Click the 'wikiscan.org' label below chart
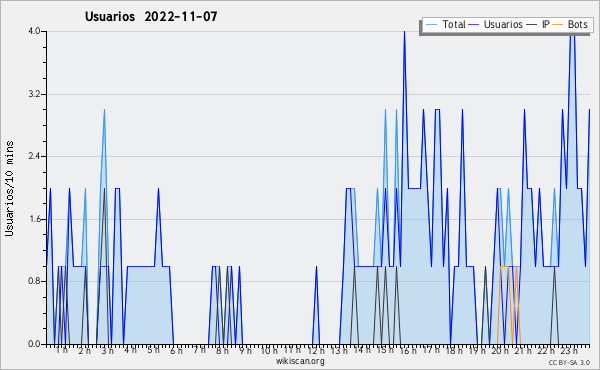The width and height of the screenshot is (600, 370). coord(300,361)
